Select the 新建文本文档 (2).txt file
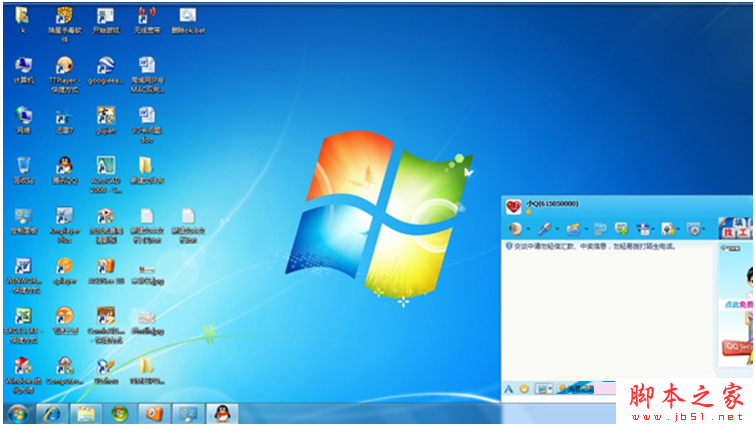The width and height of the screenshot is (755, 428). coord(147,225)
